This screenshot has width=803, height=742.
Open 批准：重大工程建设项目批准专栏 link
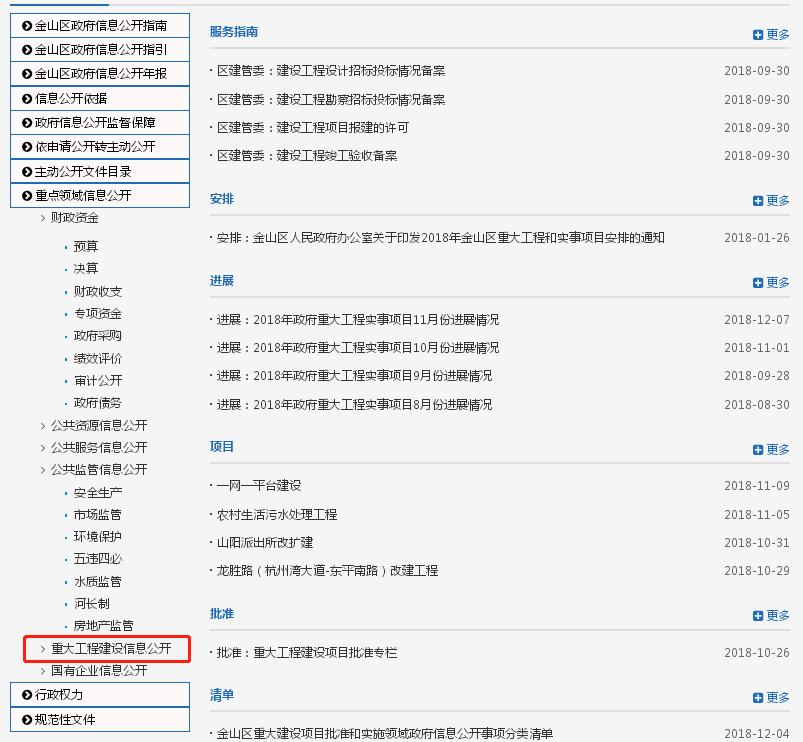[307, 653]
